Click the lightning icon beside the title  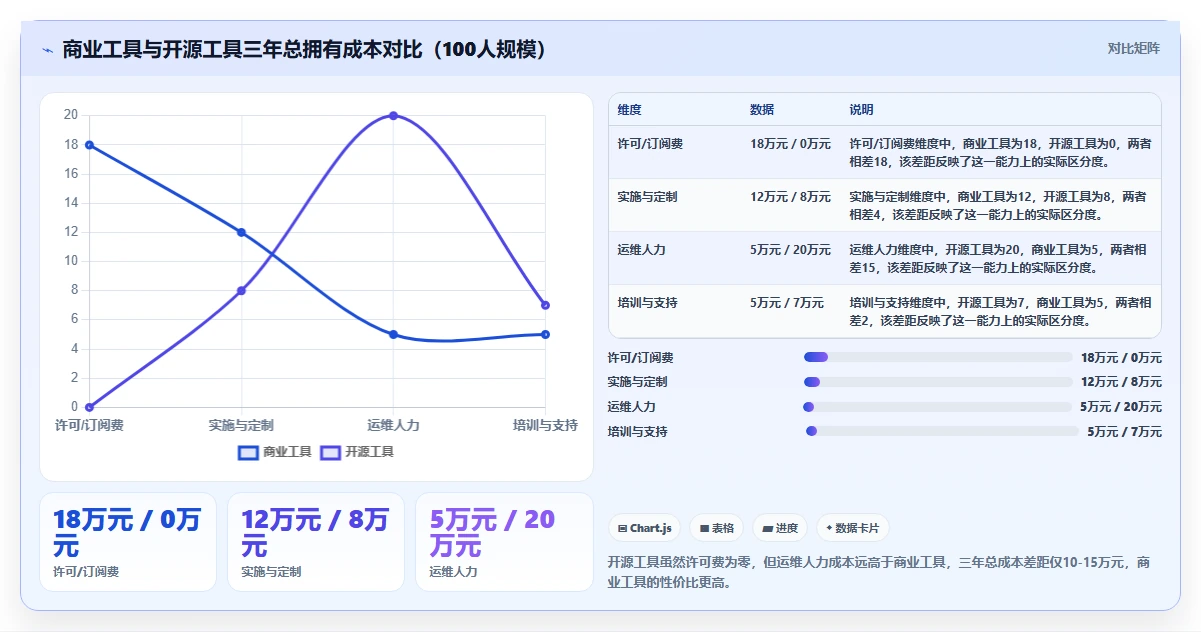[47, 50]
